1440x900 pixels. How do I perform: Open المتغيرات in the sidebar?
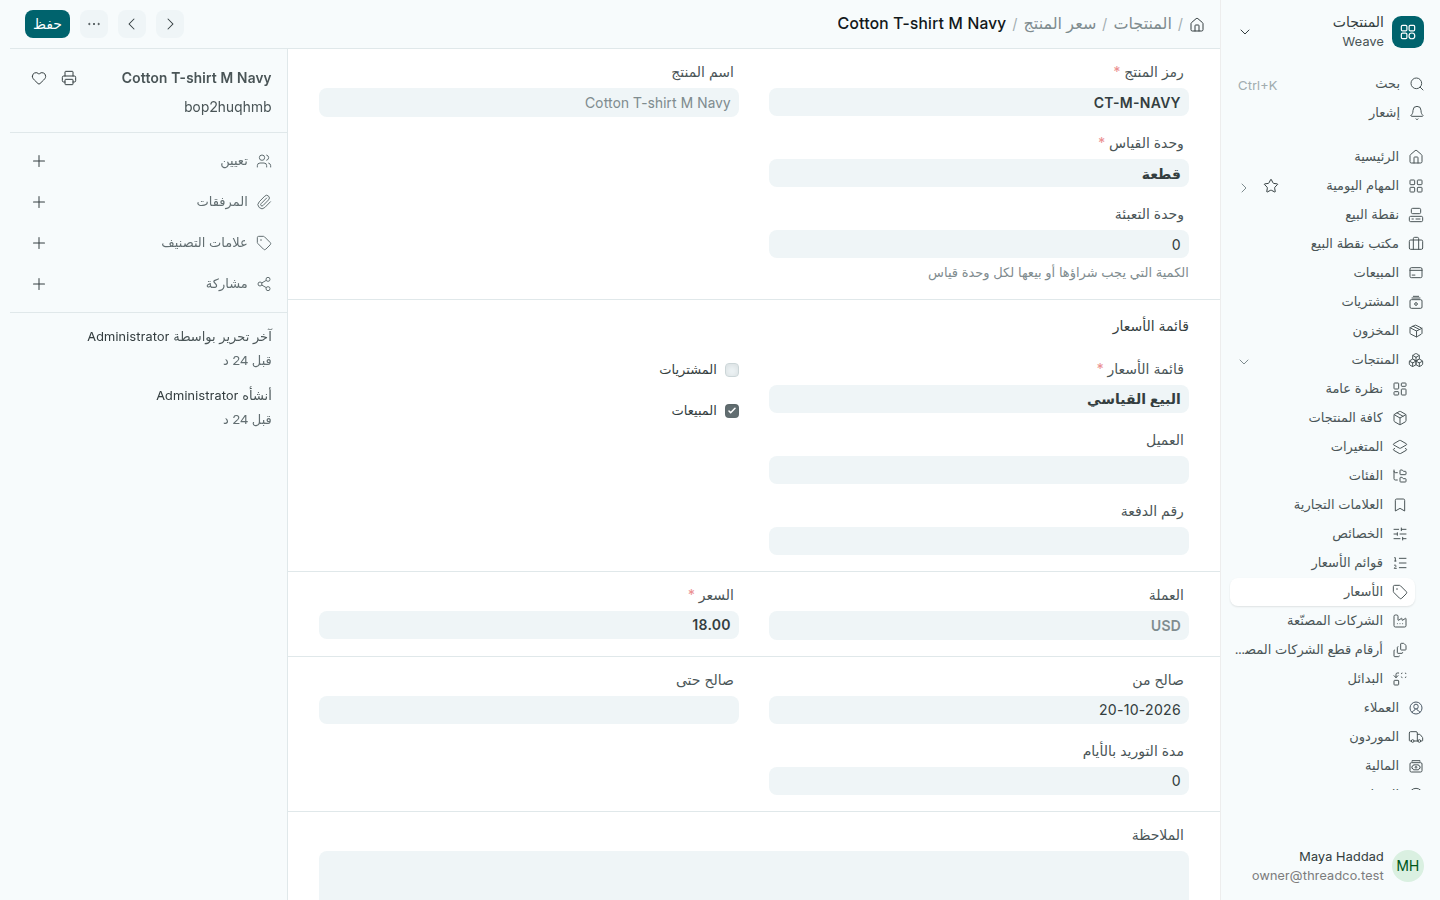[1322, 447]
